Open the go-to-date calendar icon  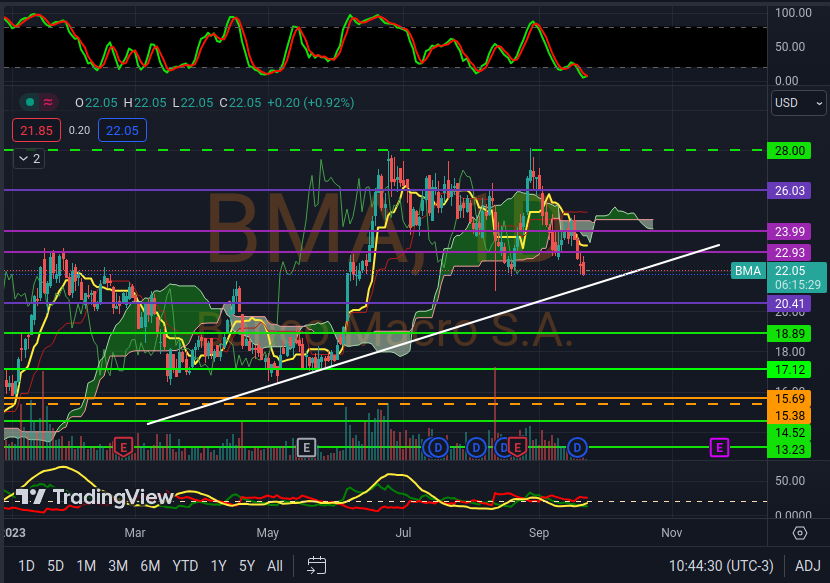[317, 566]
